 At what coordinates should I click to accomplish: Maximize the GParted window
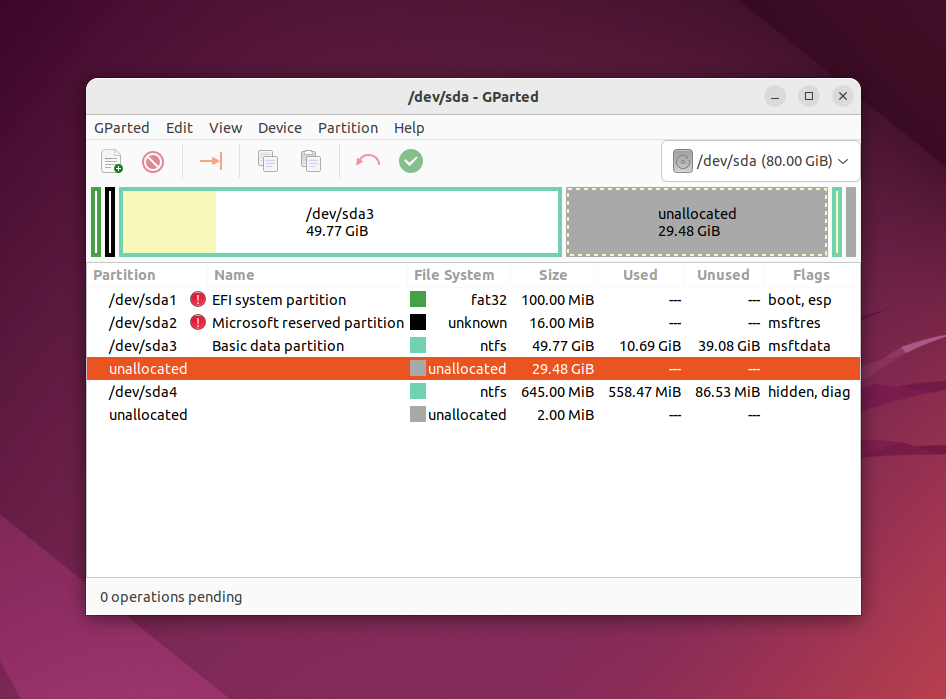[x=809, y=96]
